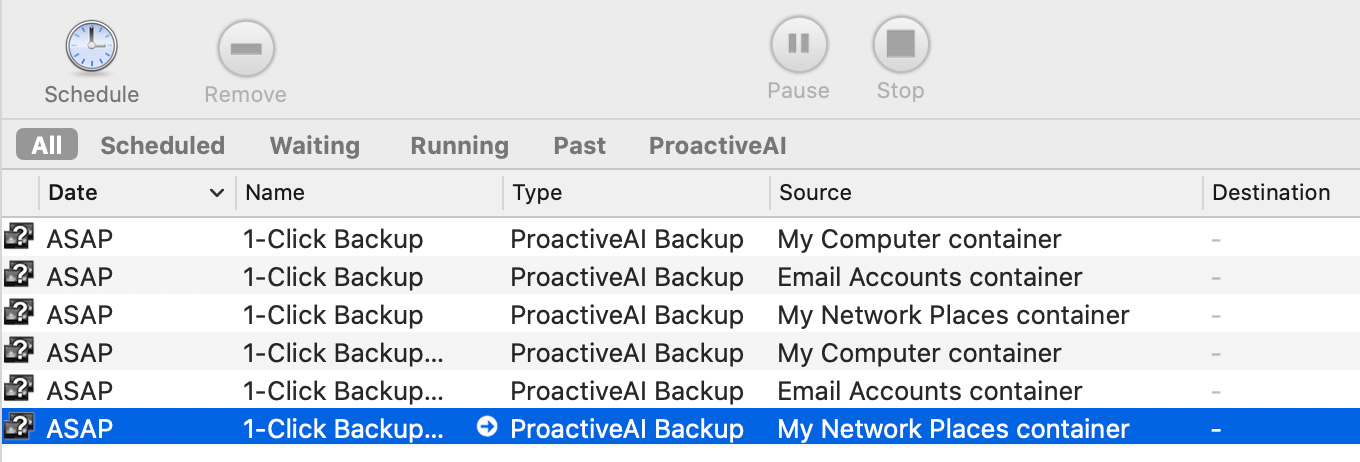Switch to the Scheduled filter
The height and width of the screenshot is (462, 1360).
point(162,145)
